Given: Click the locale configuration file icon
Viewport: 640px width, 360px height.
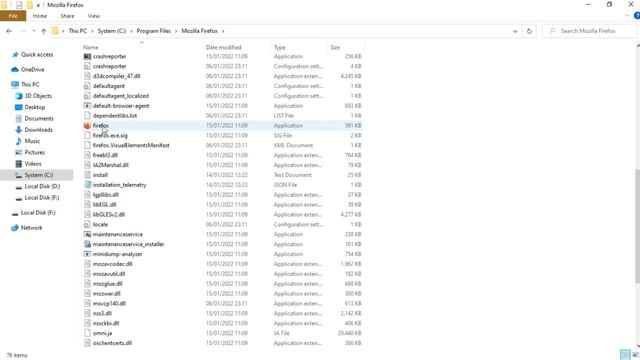Looking at the screenshot, I should (x=87, y=224).
